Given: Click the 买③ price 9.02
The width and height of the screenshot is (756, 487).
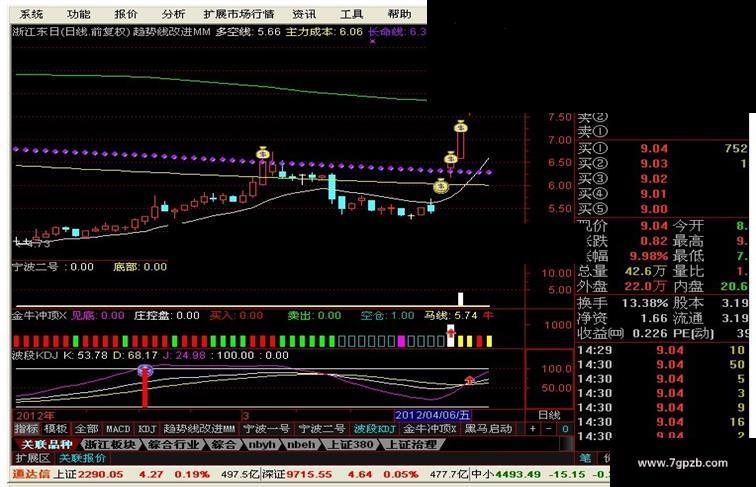Looking at the screenshot, I should click(x=654, y=179).
